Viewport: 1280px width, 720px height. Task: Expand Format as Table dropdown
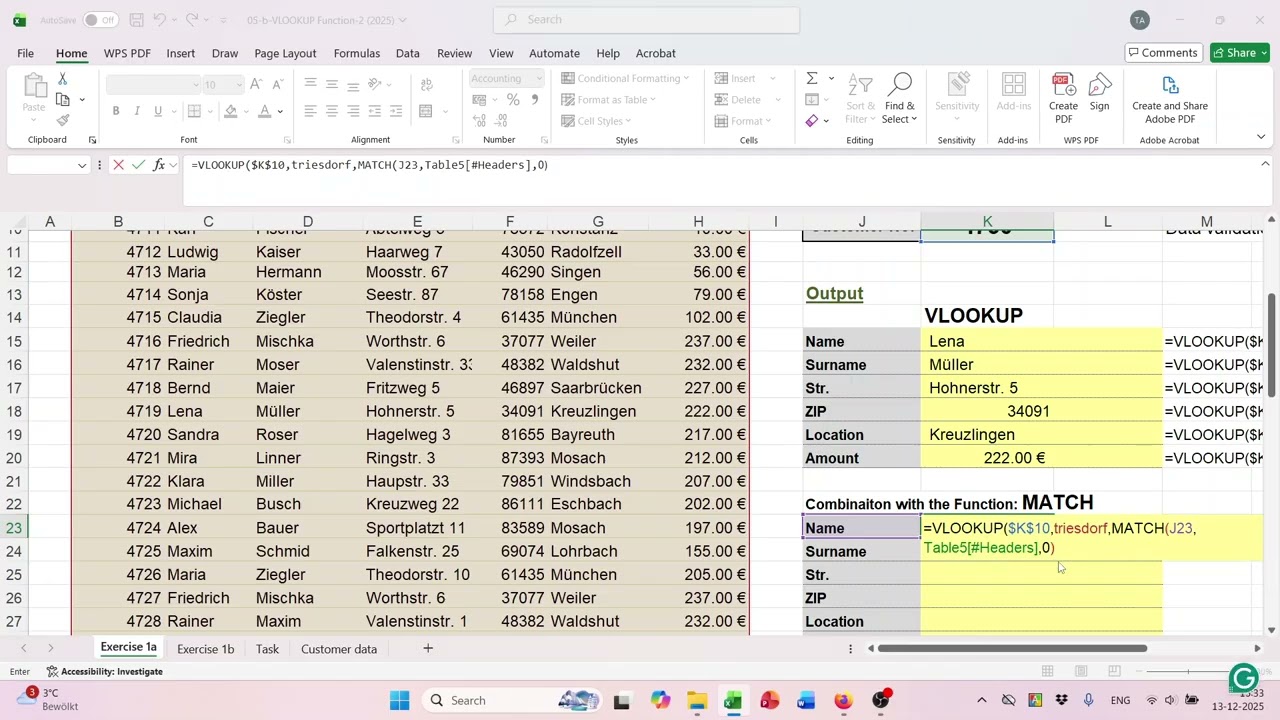coord(653,100)
